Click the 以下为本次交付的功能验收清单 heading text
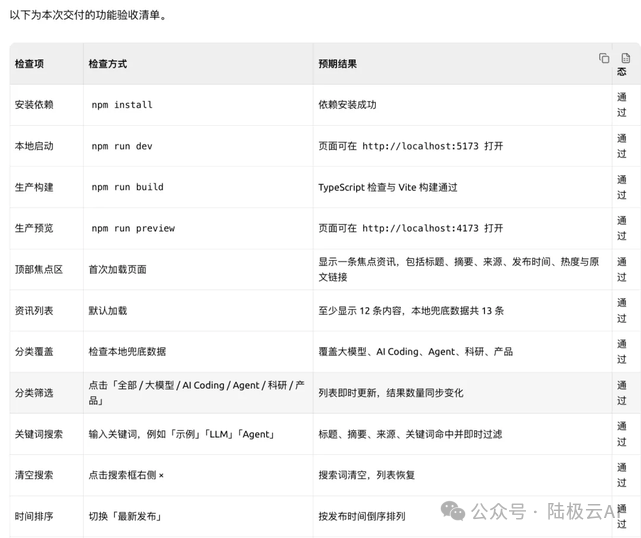641x538 pixels. tap(88, 15)
